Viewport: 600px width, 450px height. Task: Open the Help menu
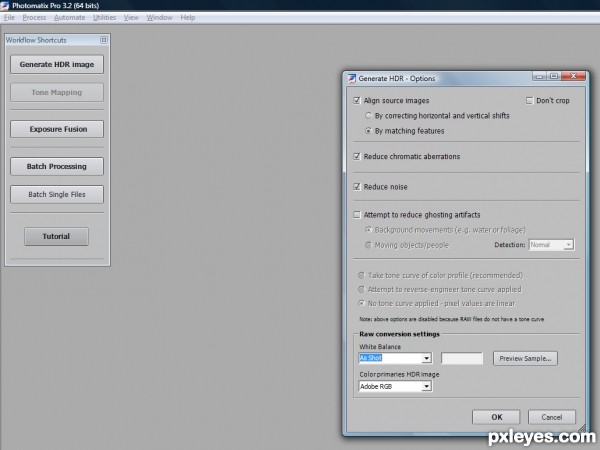coord(188,18)
